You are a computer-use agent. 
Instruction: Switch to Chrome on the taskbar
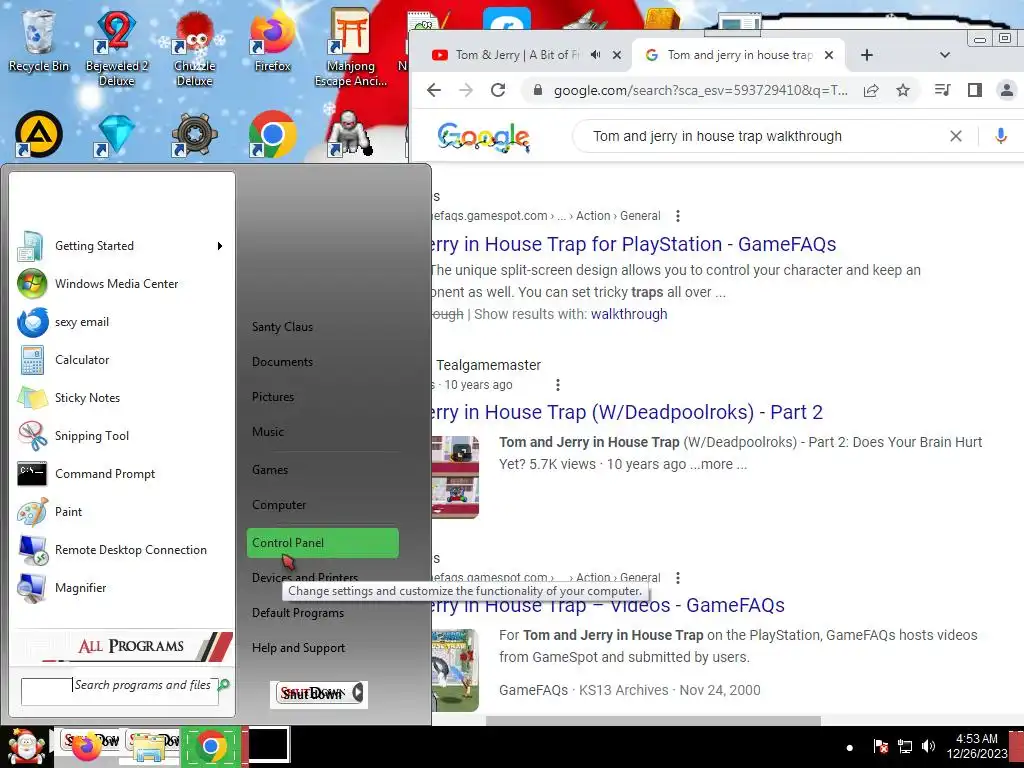[x=210, y=746]
